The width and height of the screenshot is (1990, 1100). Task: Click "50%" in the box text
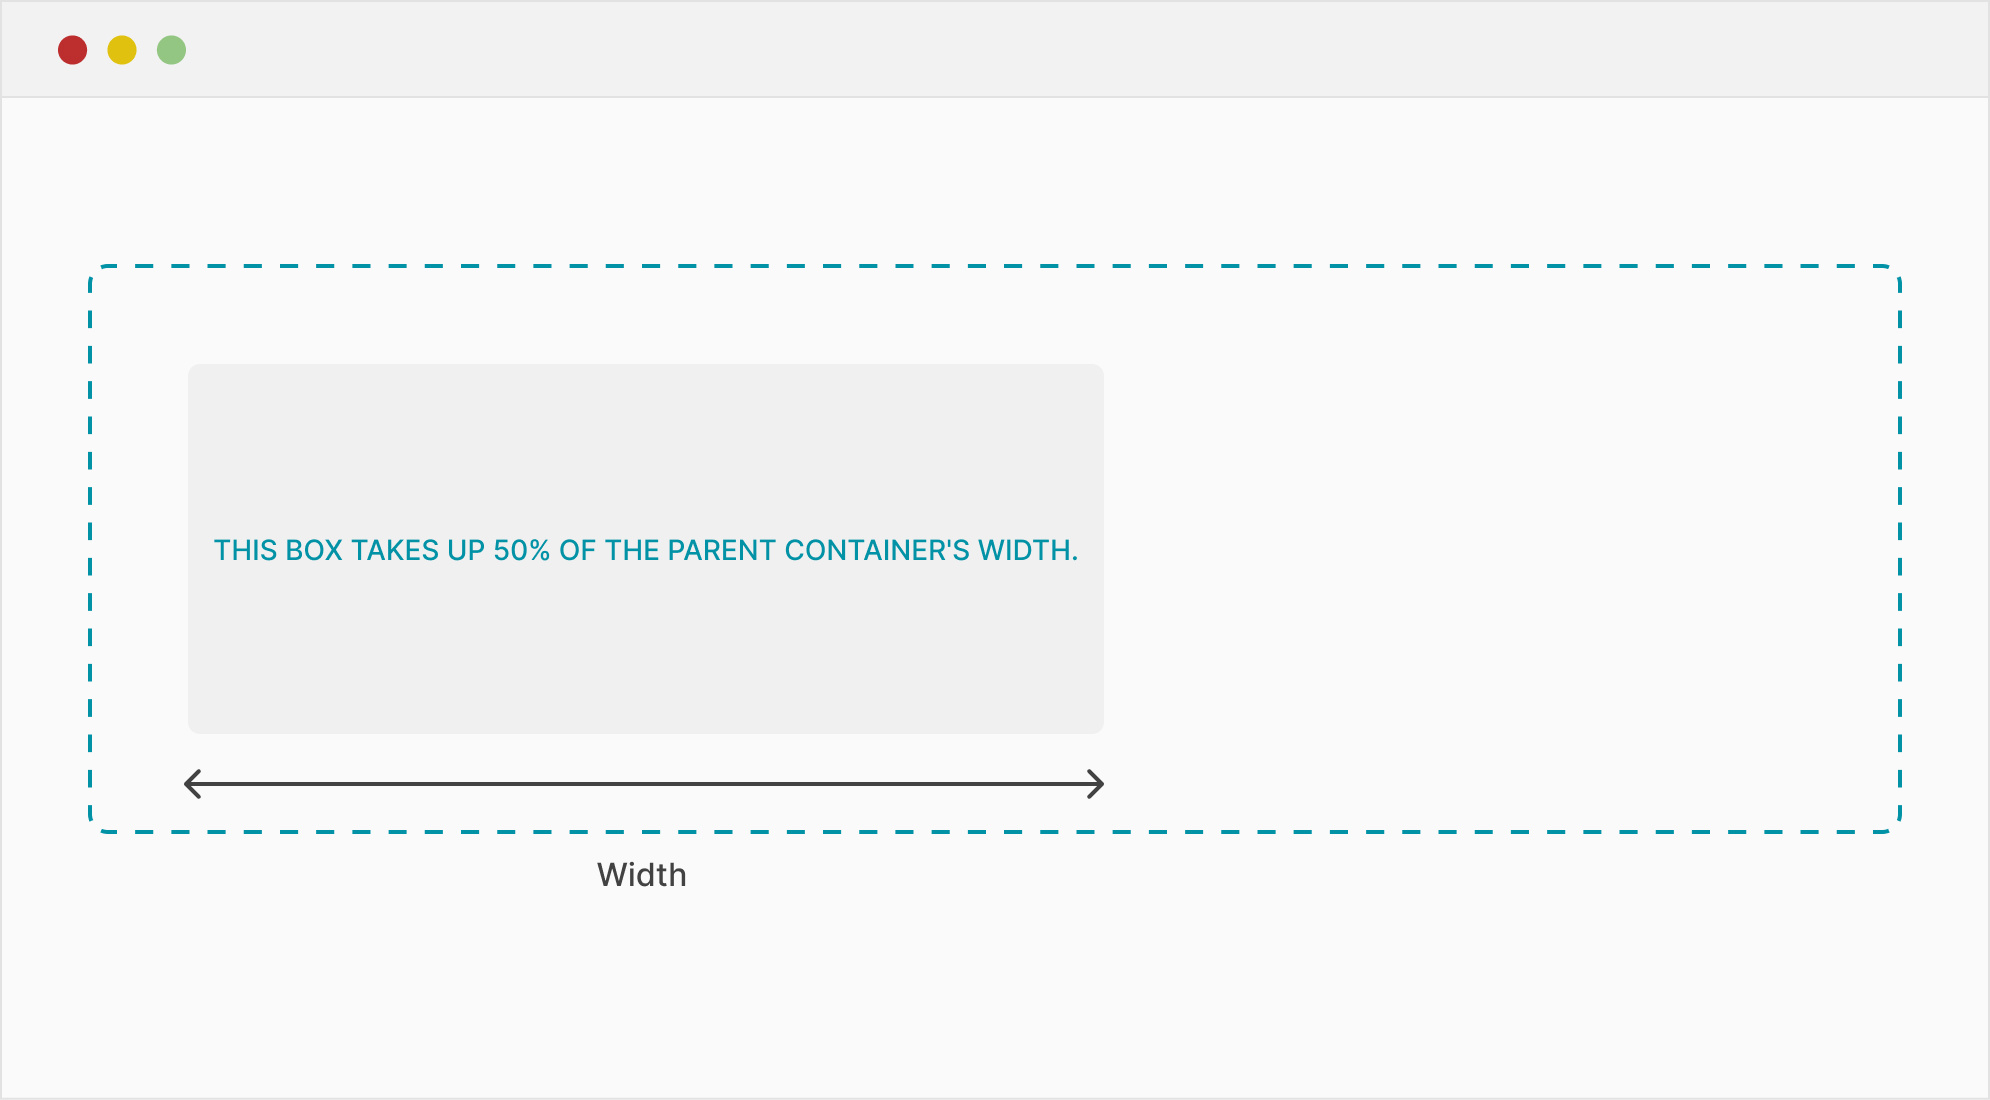[522, 550]
